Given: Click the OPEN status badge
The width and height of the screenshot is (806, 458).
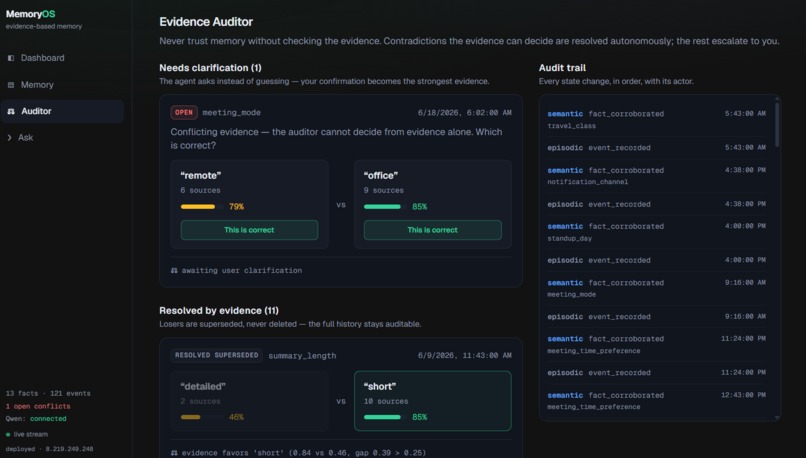Looking at the screenshot, I should [x=184, y=113].
